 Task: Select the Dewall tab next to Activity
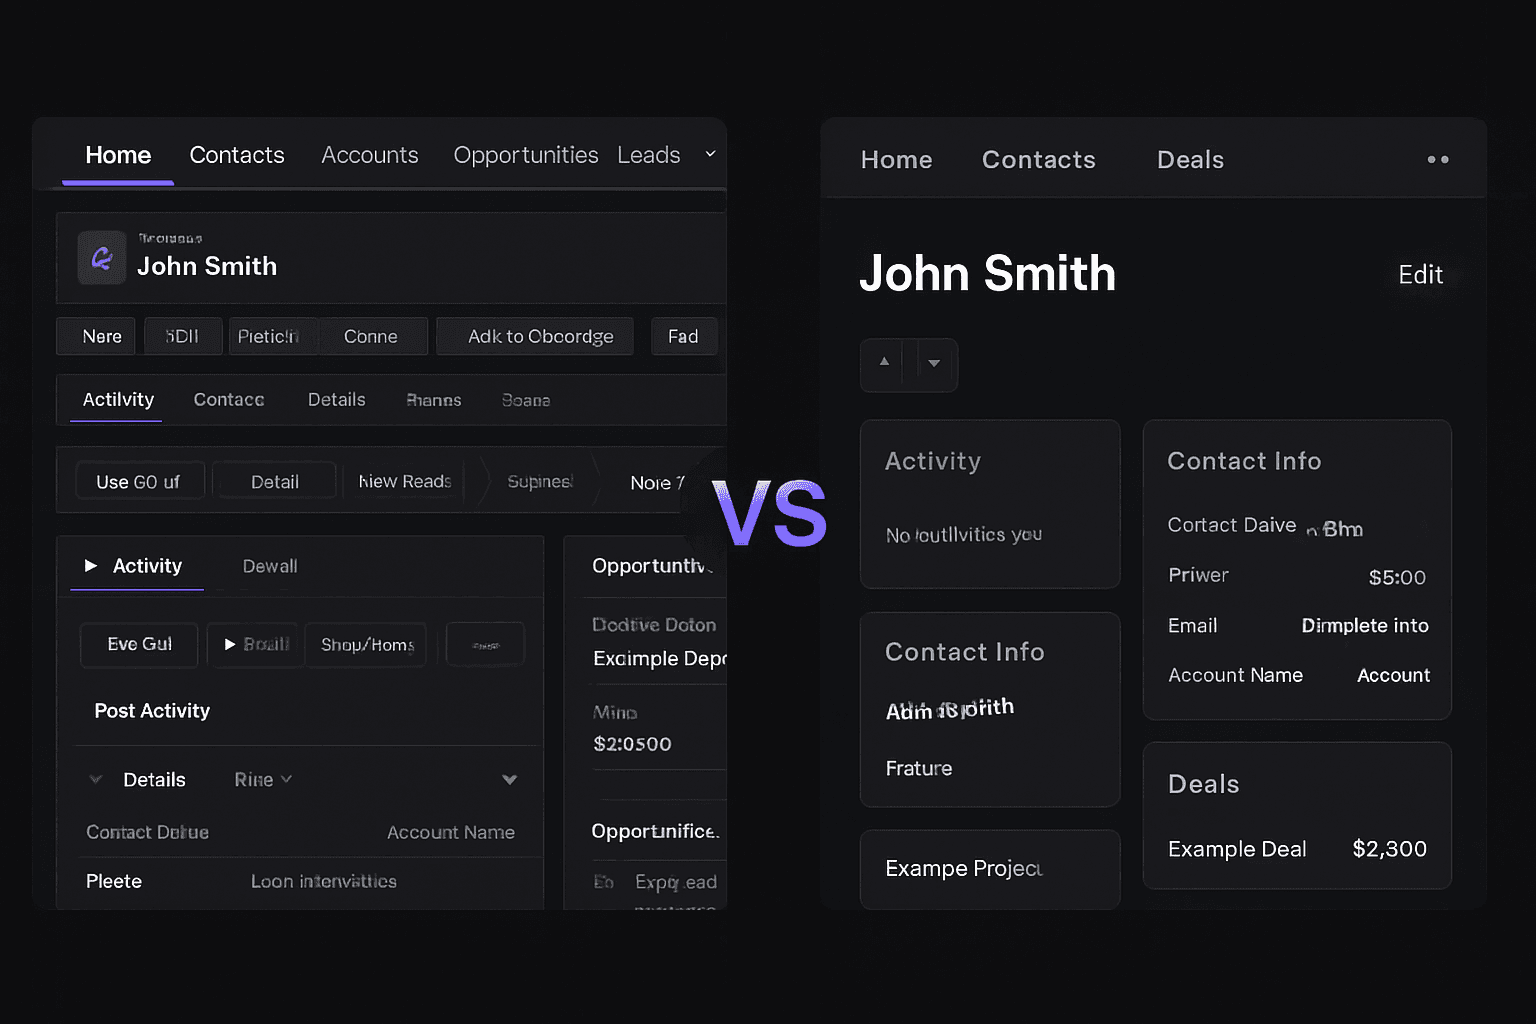click(268, 566)
